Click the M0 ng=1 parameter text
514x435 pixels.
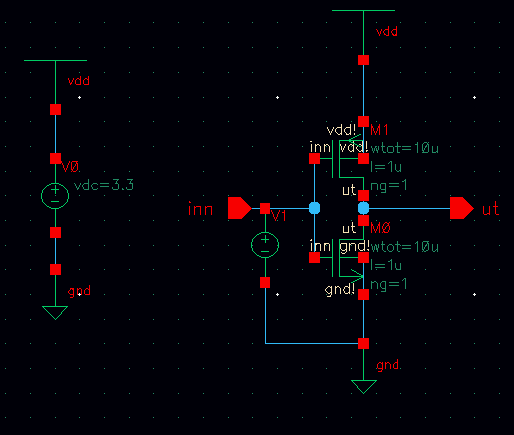389,284
